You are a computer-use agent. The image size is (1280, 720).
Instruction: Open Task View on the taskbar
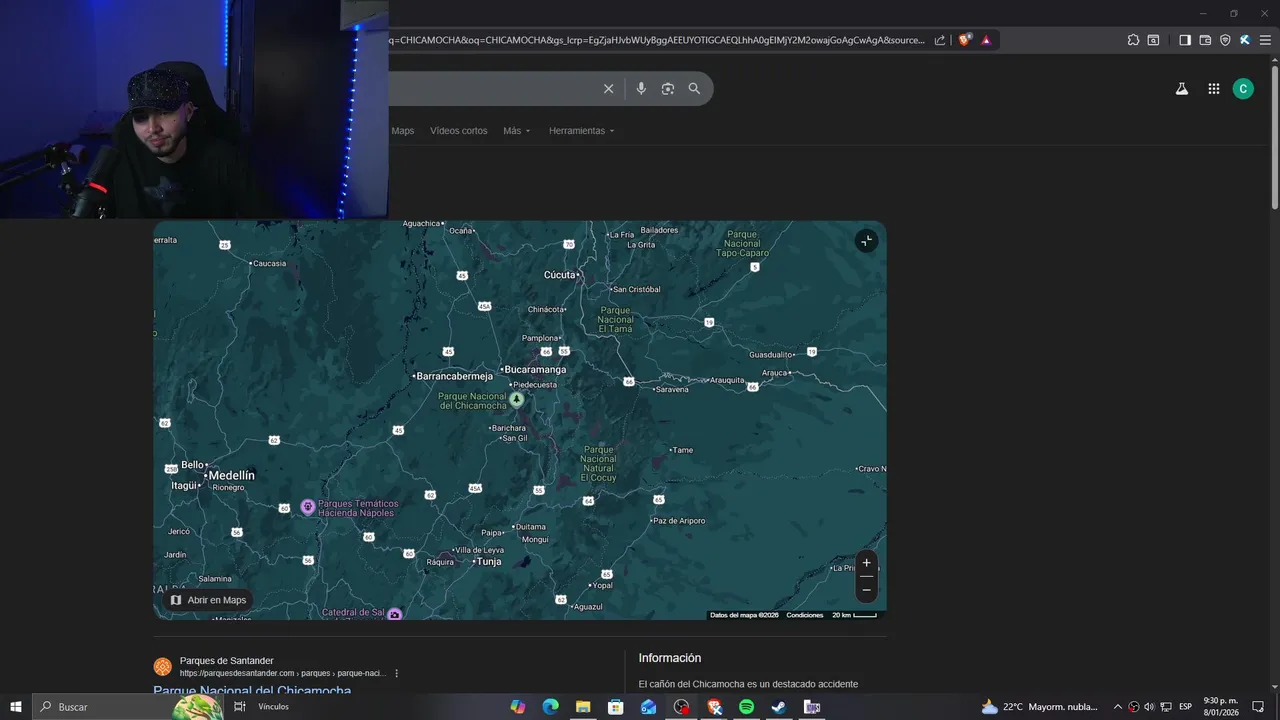(x=240, y=707)
